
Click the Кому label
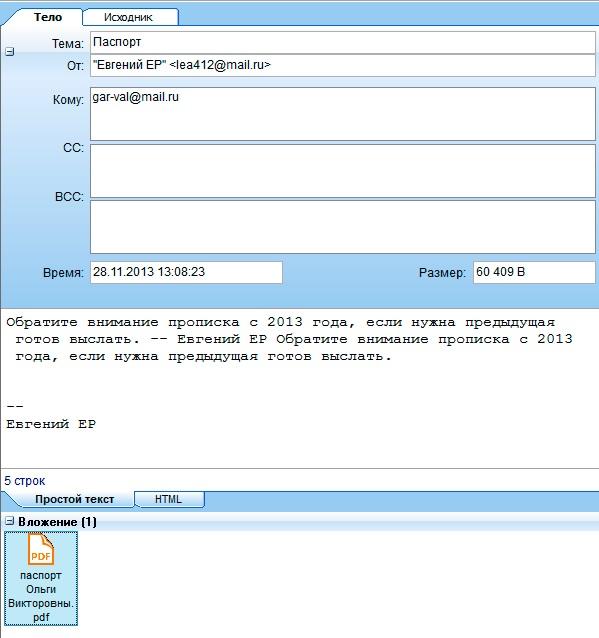point(68,100)
